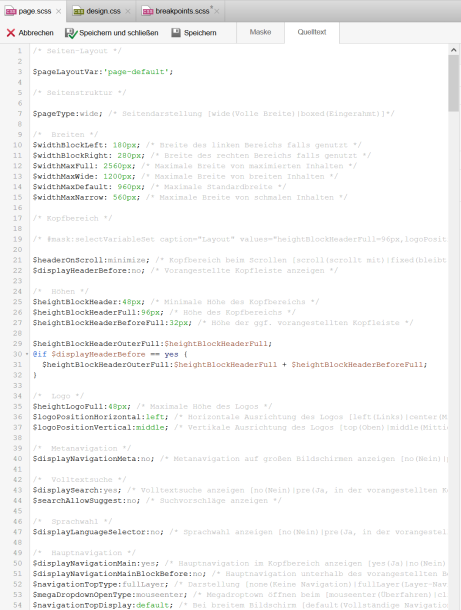Click the breakpoints.scss file icon
This screenshot has width=461, height=610.
(x=148, y=11)
